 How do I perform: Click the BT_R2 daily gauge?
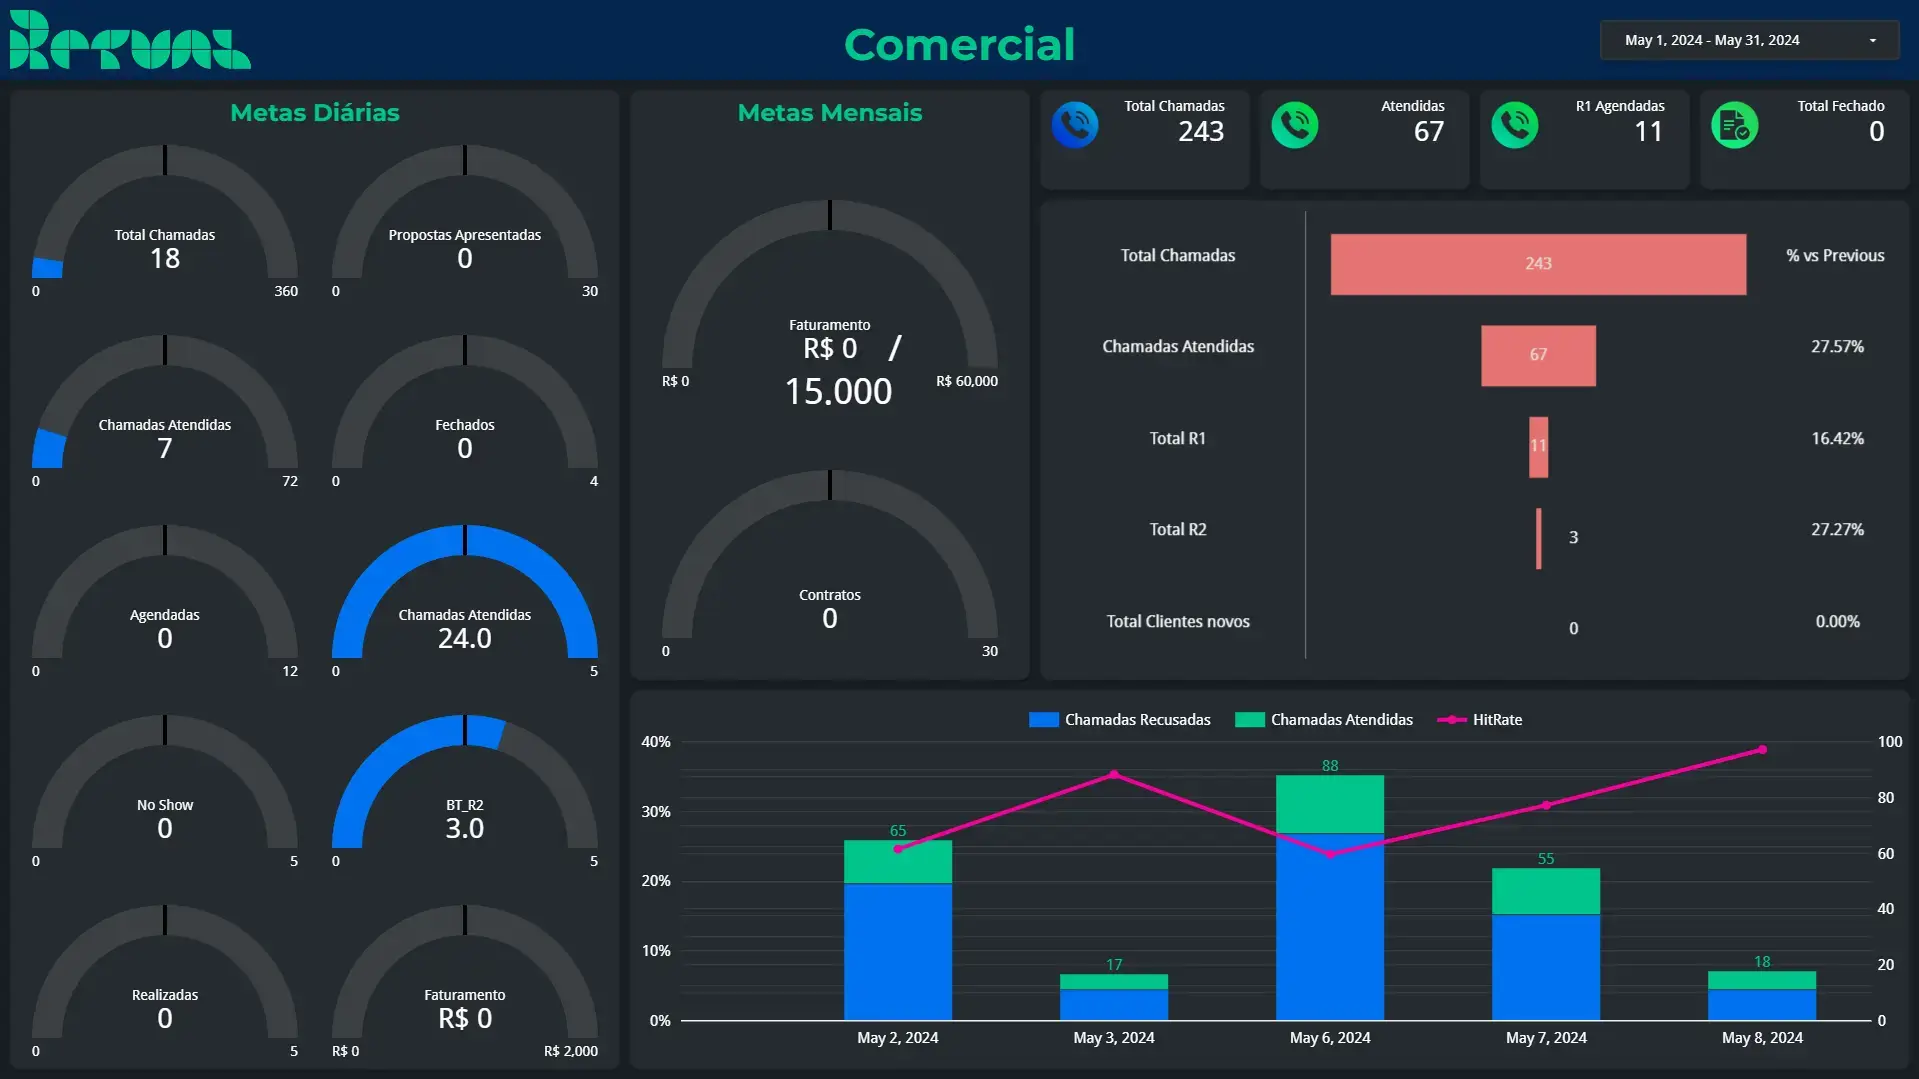click(465, 790)
